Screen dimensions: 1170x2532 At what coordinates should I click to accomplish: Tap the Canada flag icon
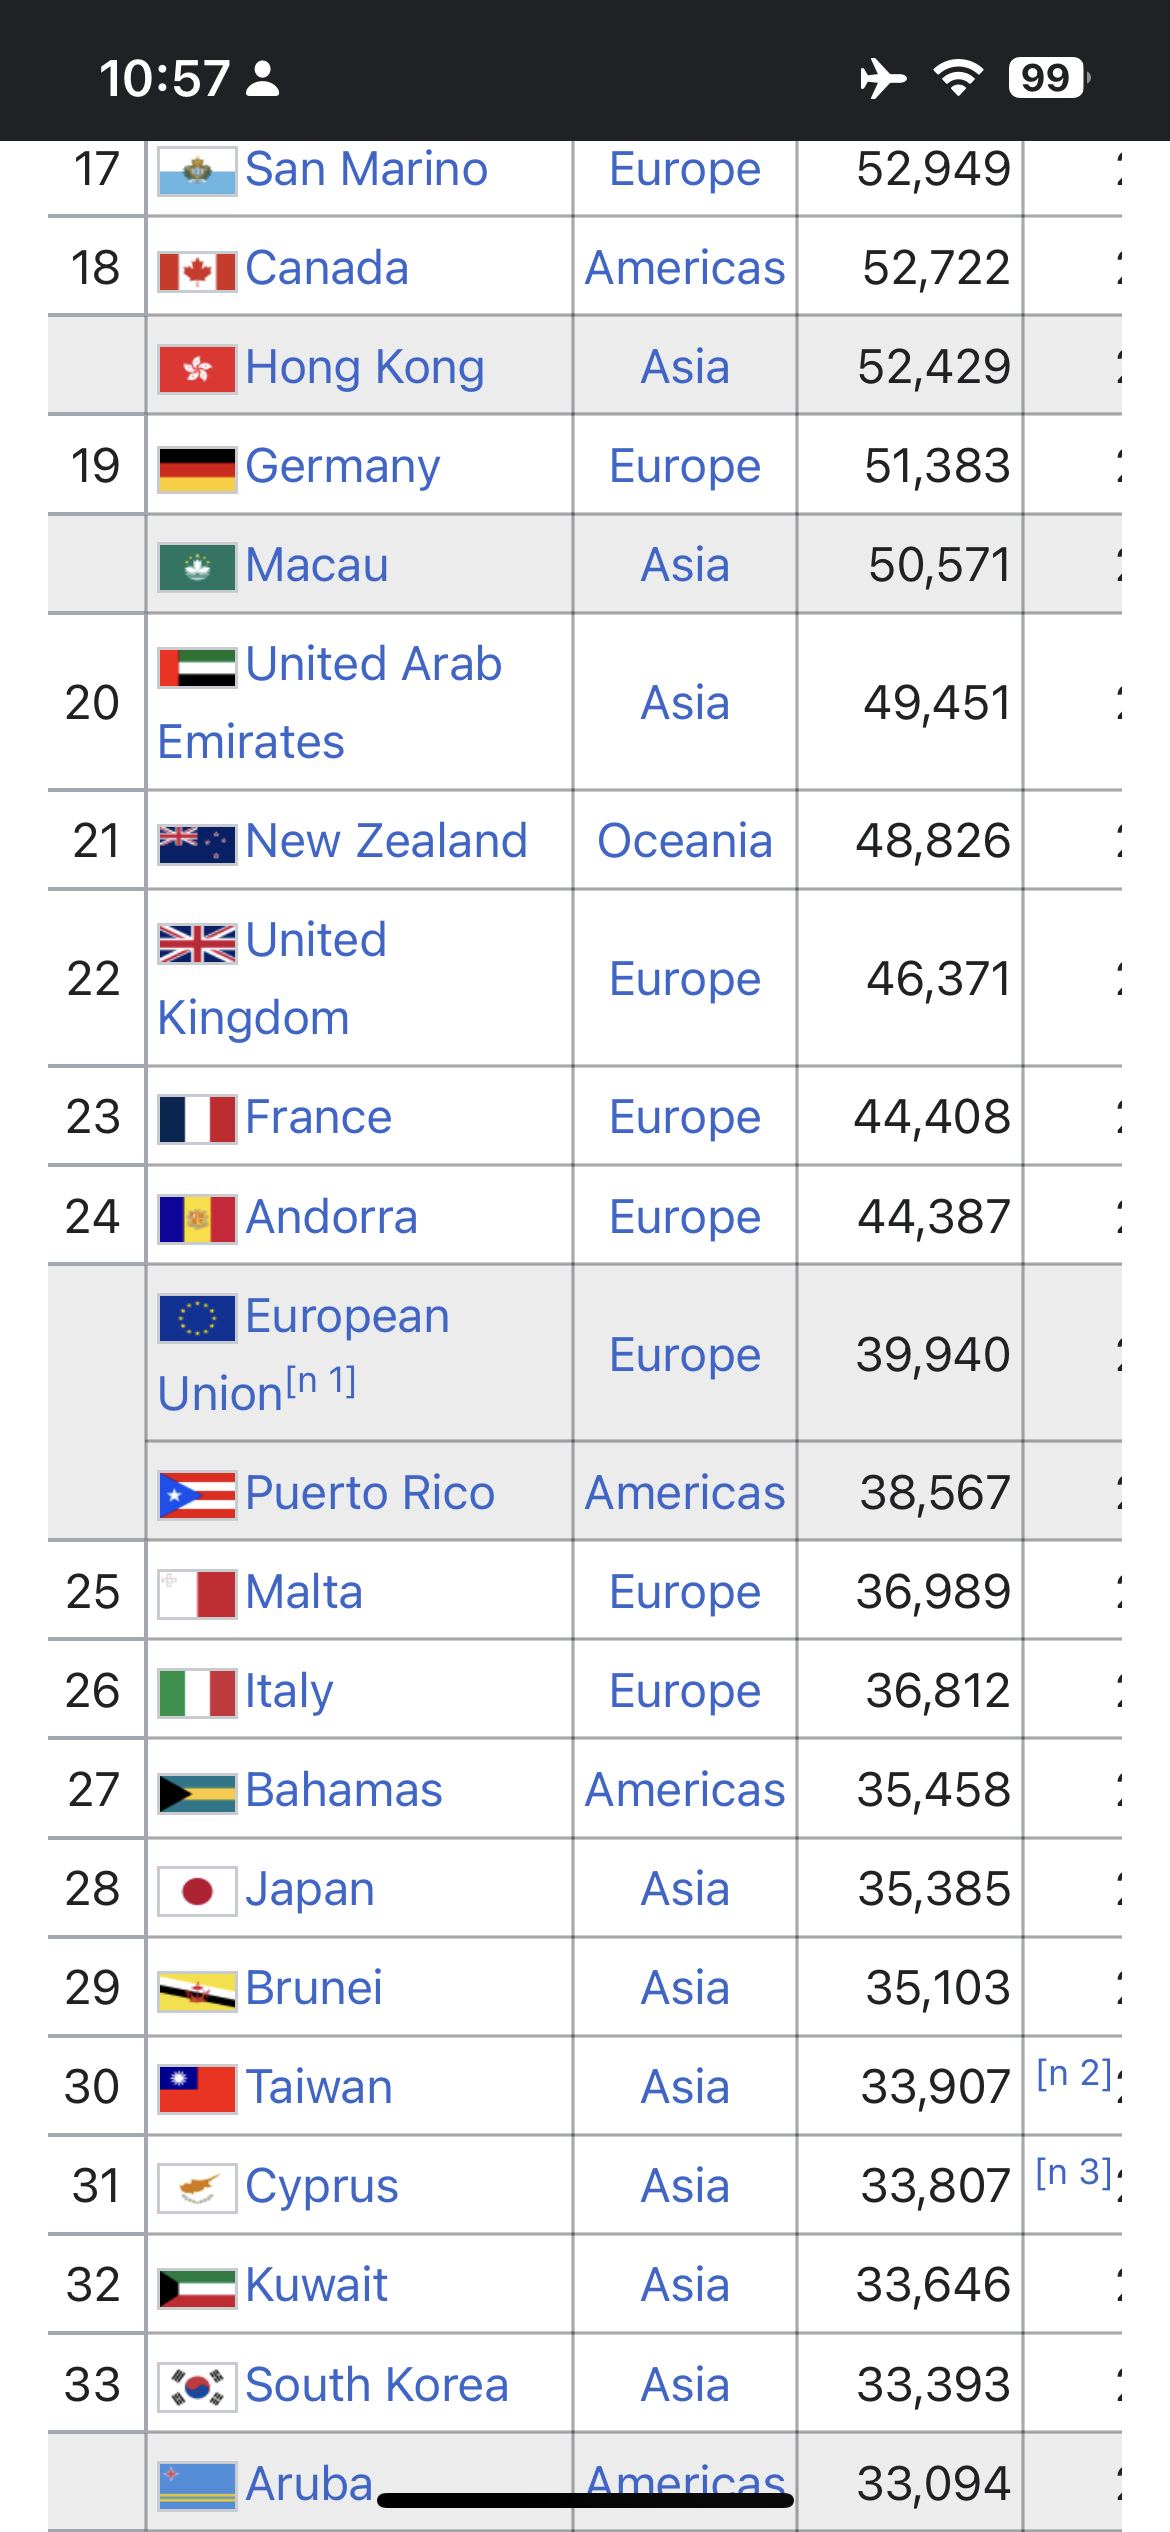point(197,271)
